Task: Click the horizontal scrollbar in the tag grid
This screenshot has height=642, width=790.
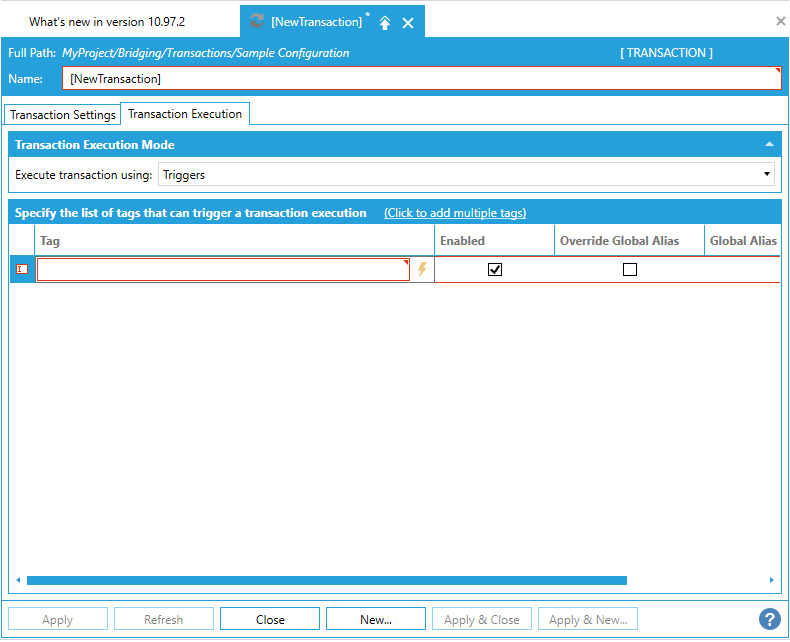Action: (326, 580)
